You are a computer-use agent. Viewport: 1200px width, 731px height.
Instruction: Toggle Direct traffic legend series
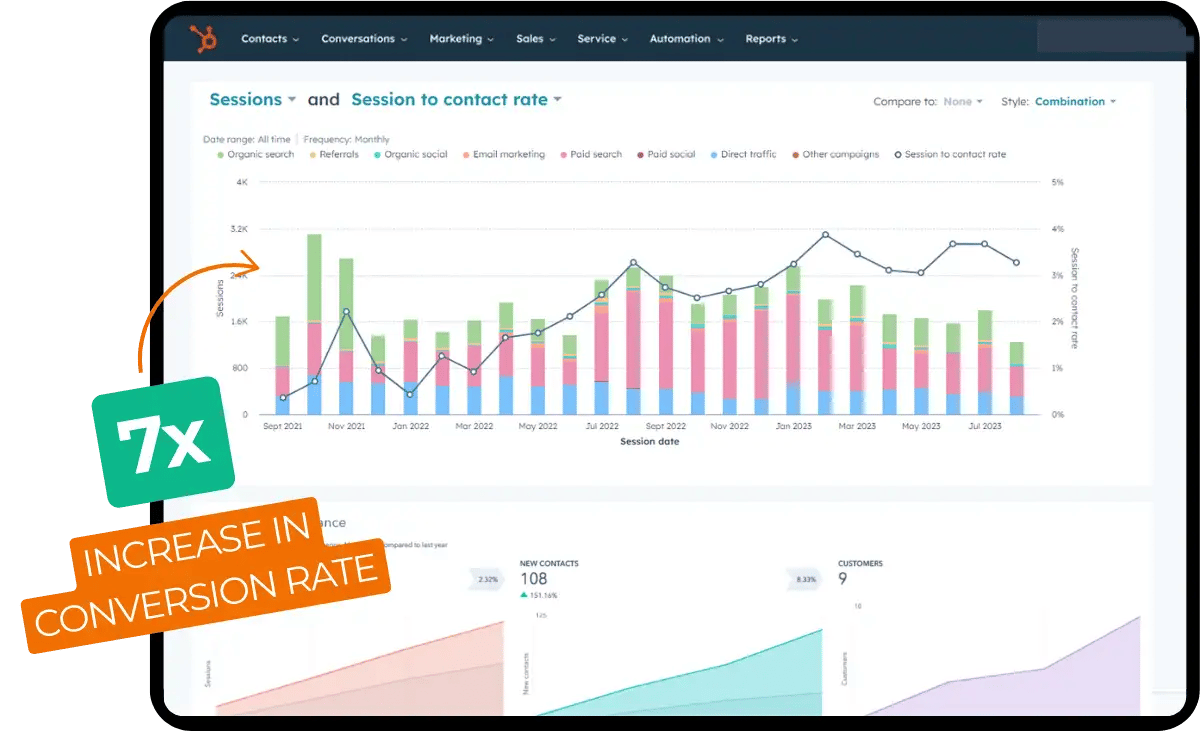click(742, 155)
